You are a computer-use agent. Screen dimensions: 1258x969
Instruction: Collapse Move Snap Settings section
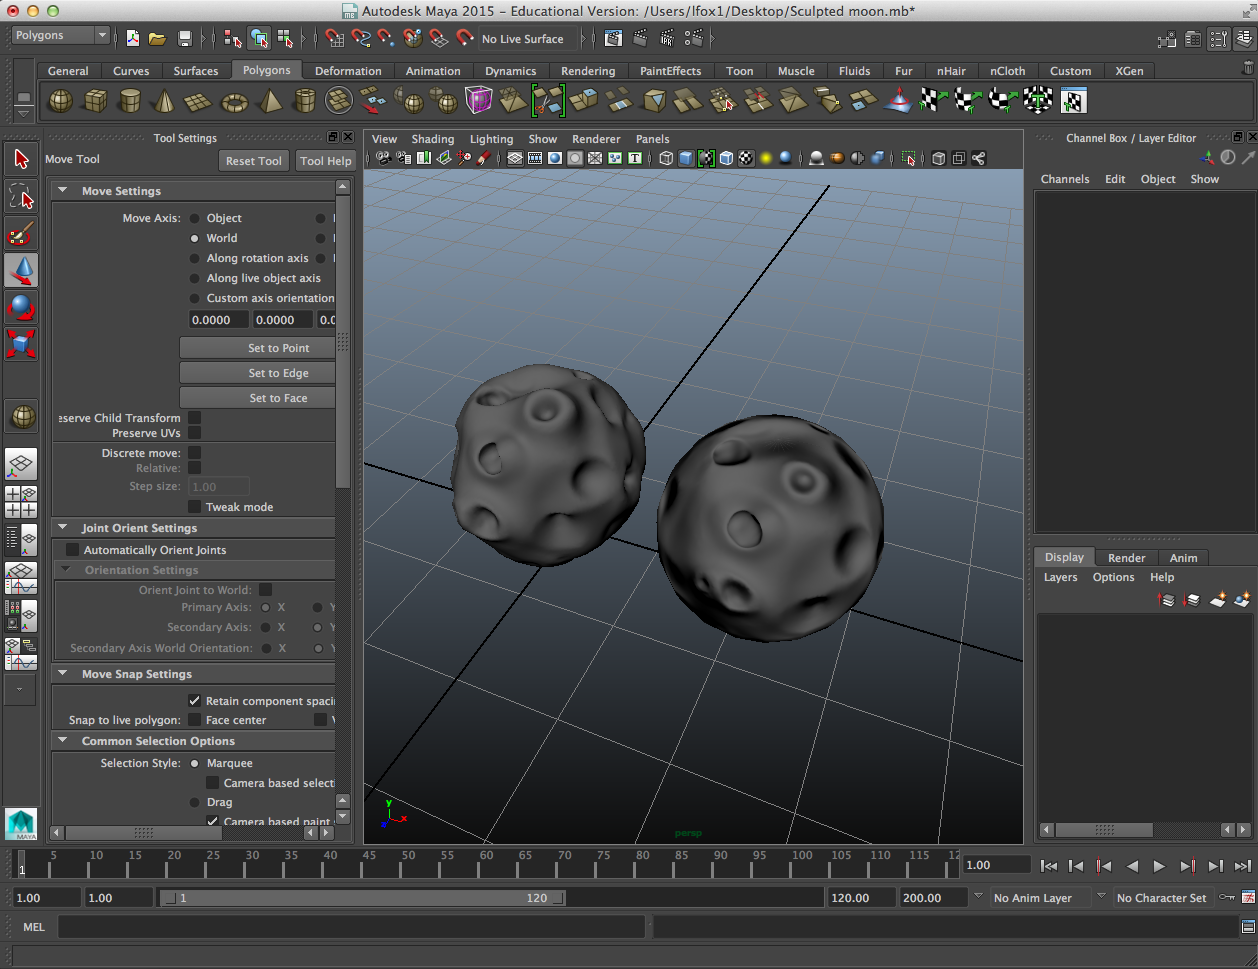63,674
